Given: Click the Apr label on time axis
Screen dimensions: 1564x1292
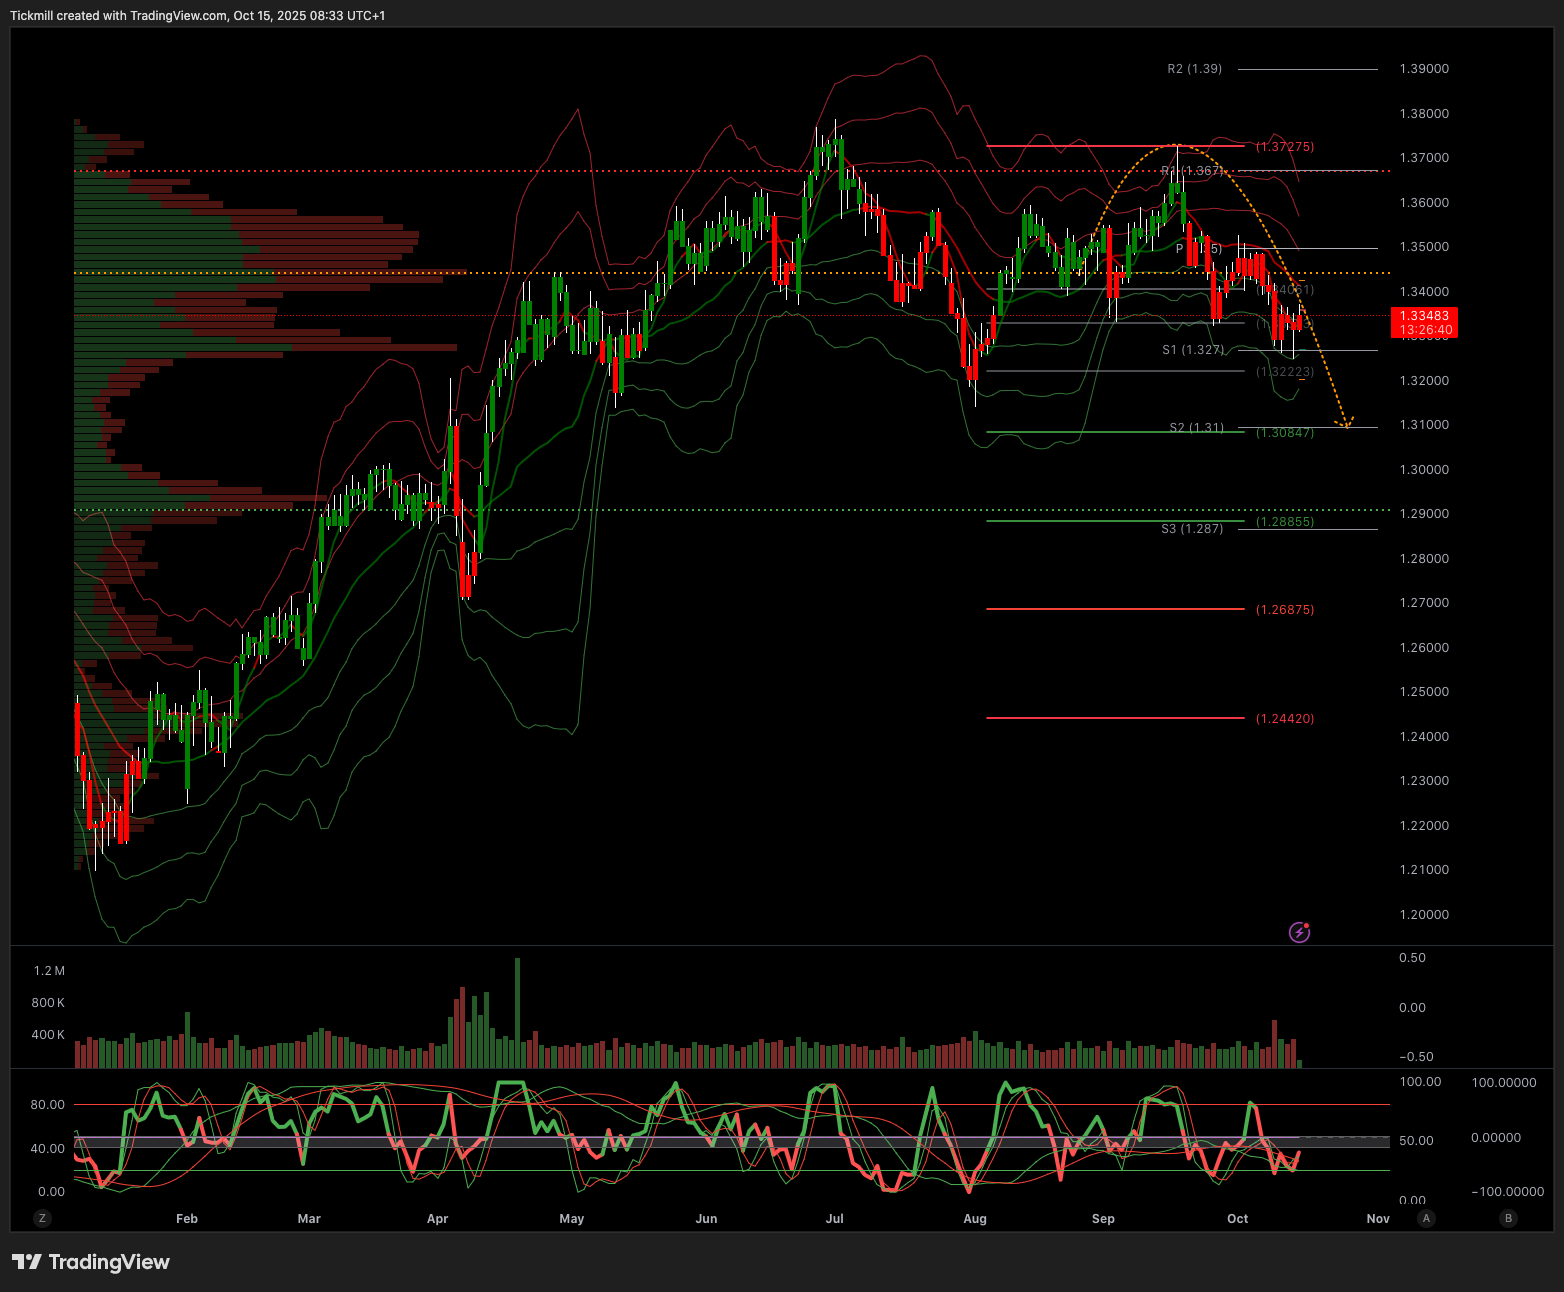Looking at the screenshot, I should 437,1218.
